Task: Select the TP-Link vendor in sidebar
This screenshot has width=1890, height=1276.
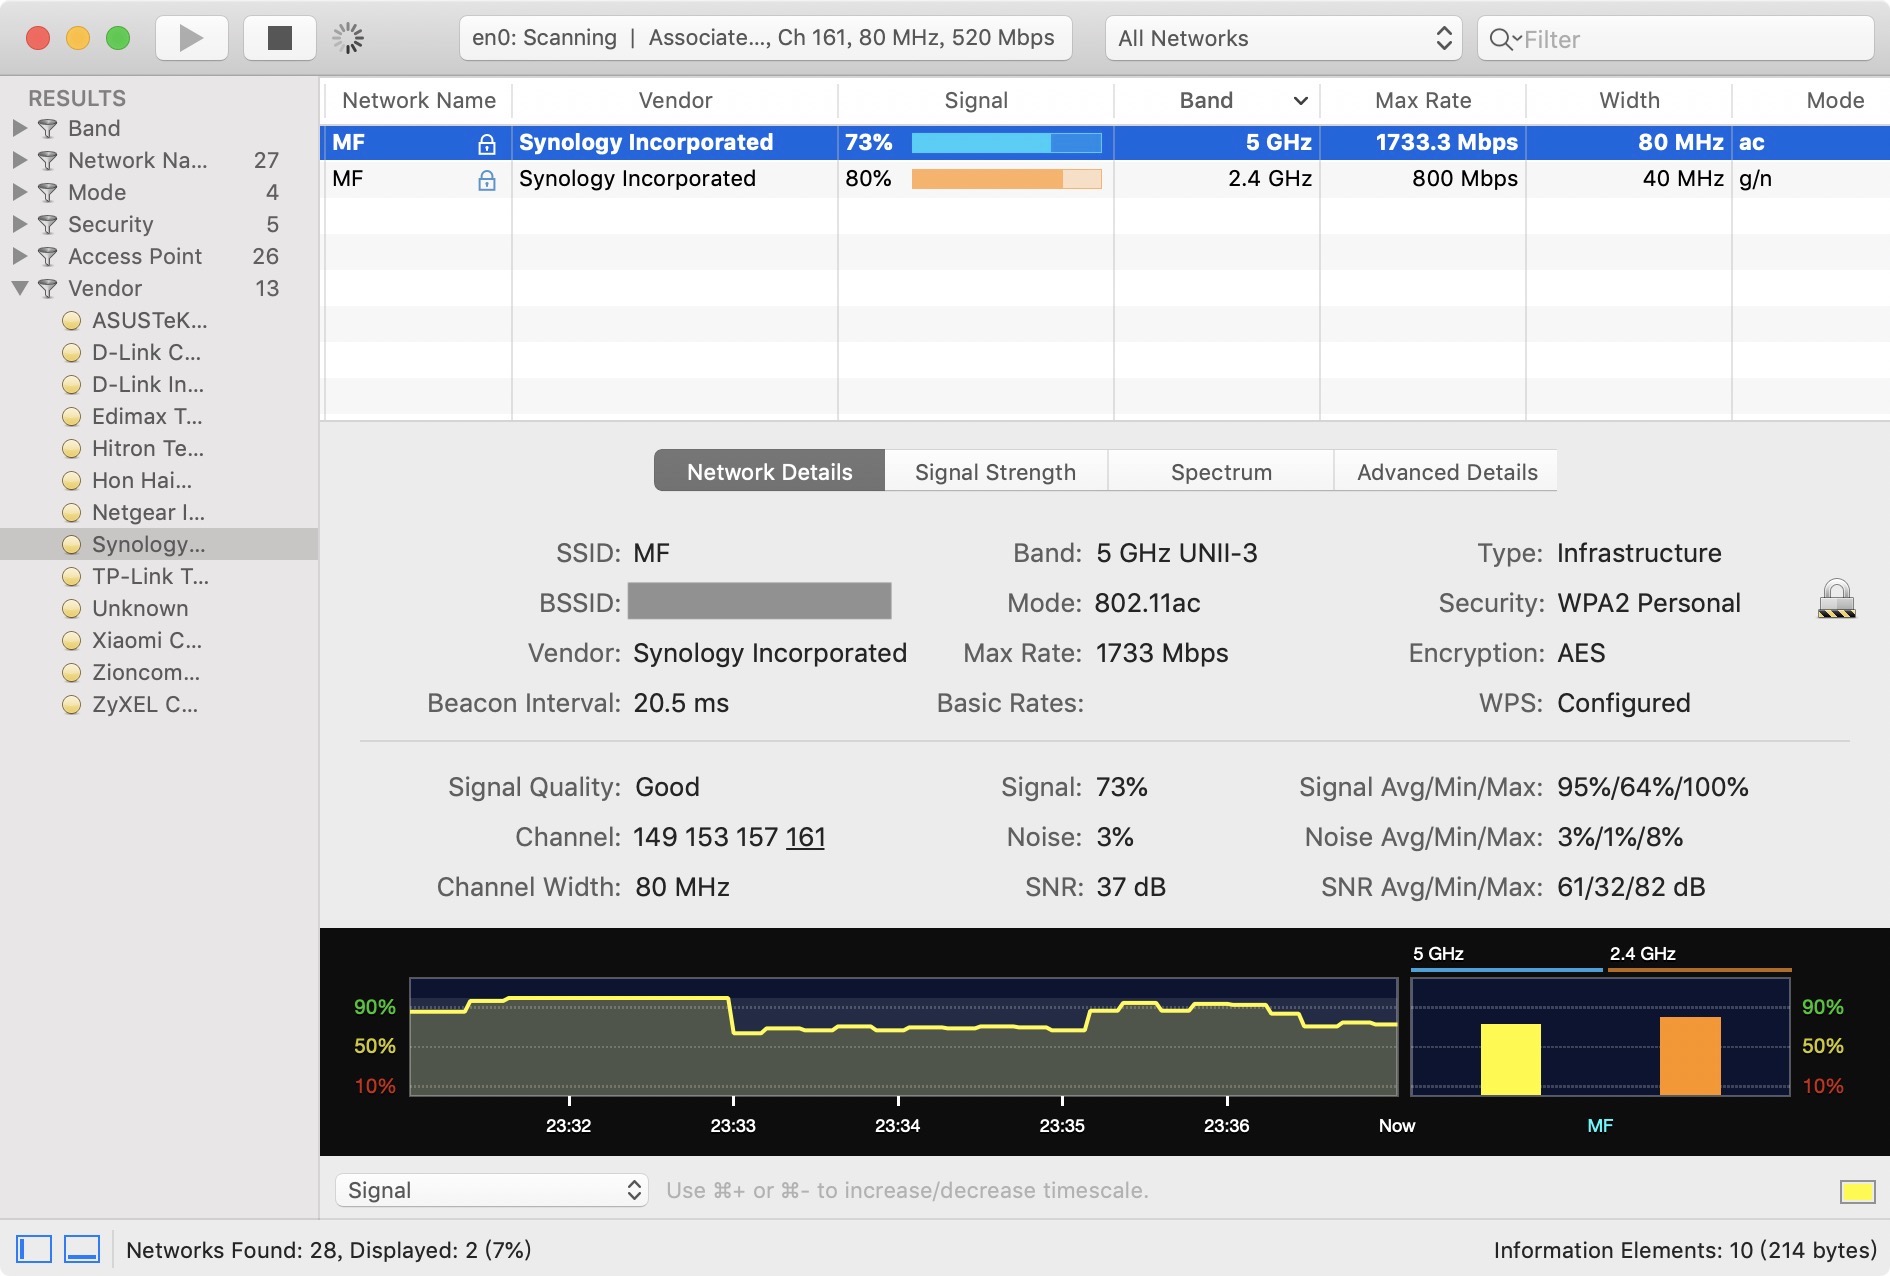Action: click(x=150, y=577)
